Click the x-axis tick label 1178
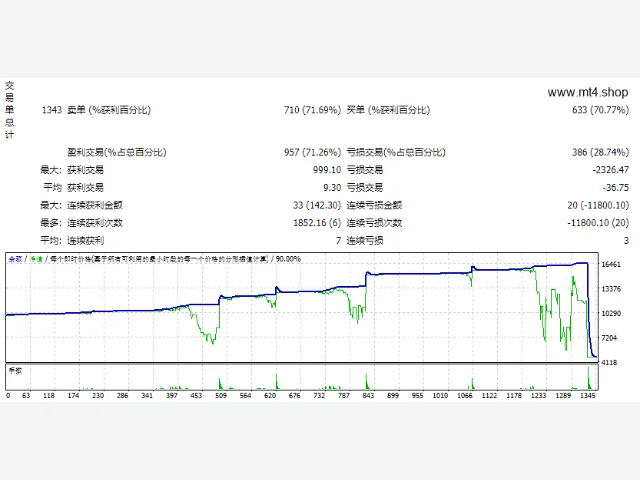 [514, 396]
